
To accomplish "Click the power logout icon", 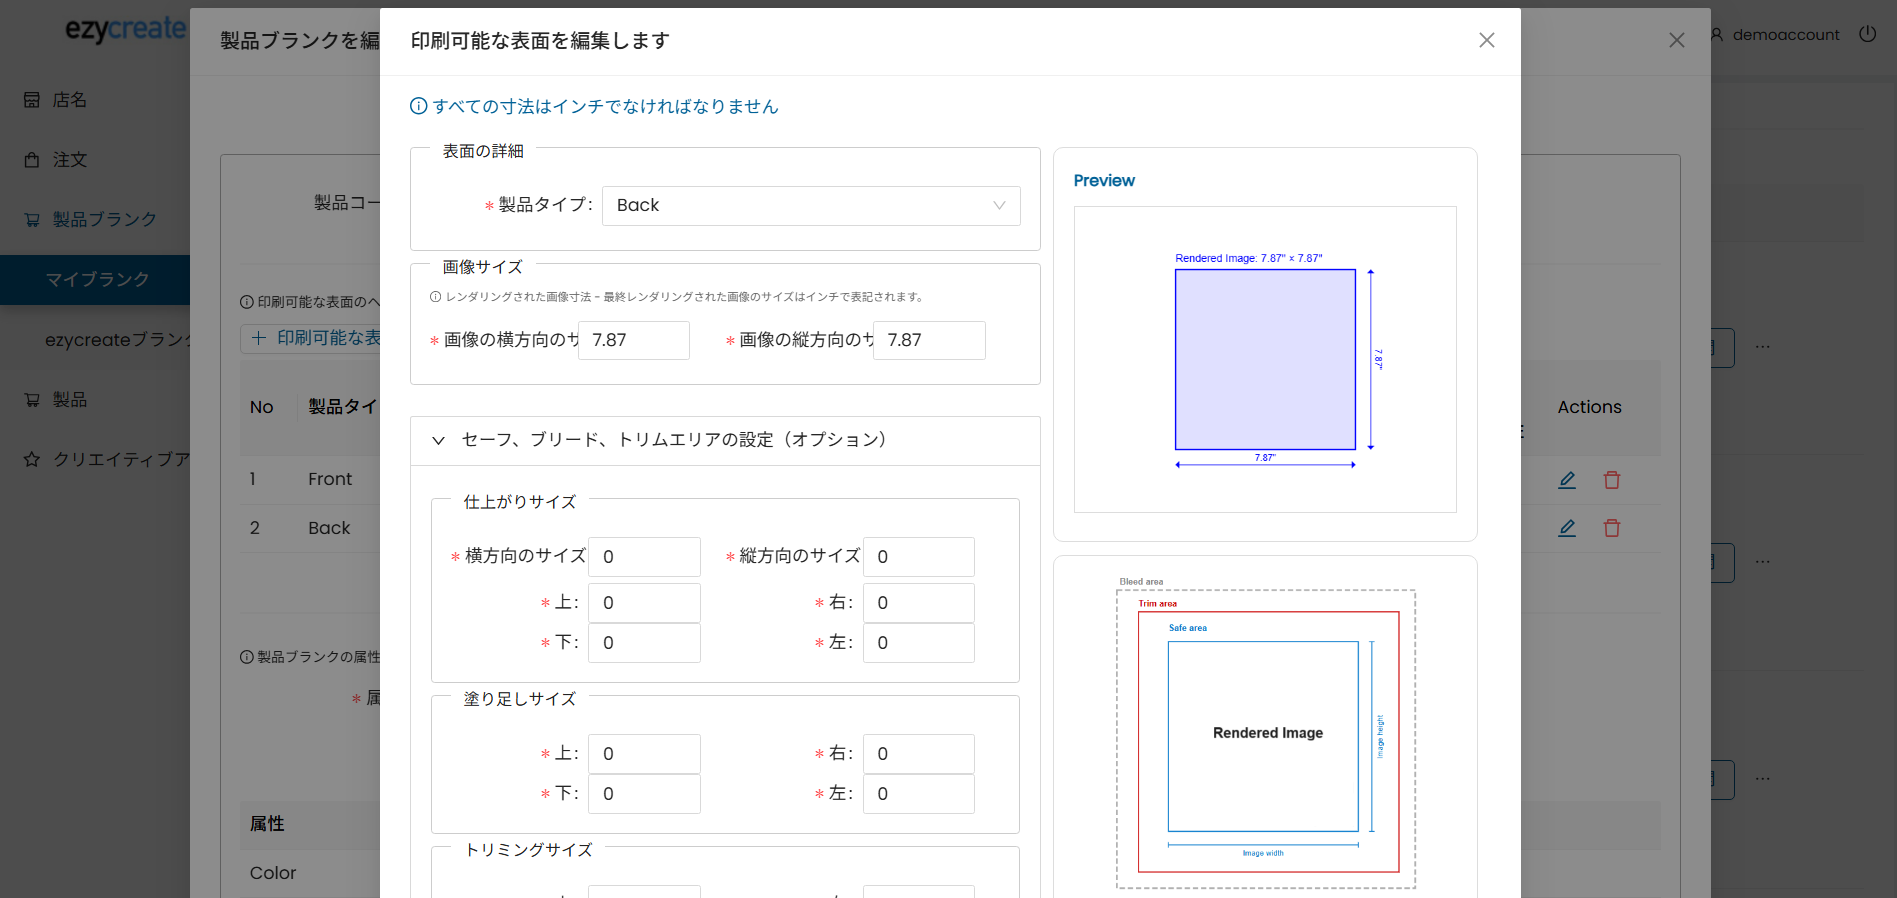I will coord(1867,34).
